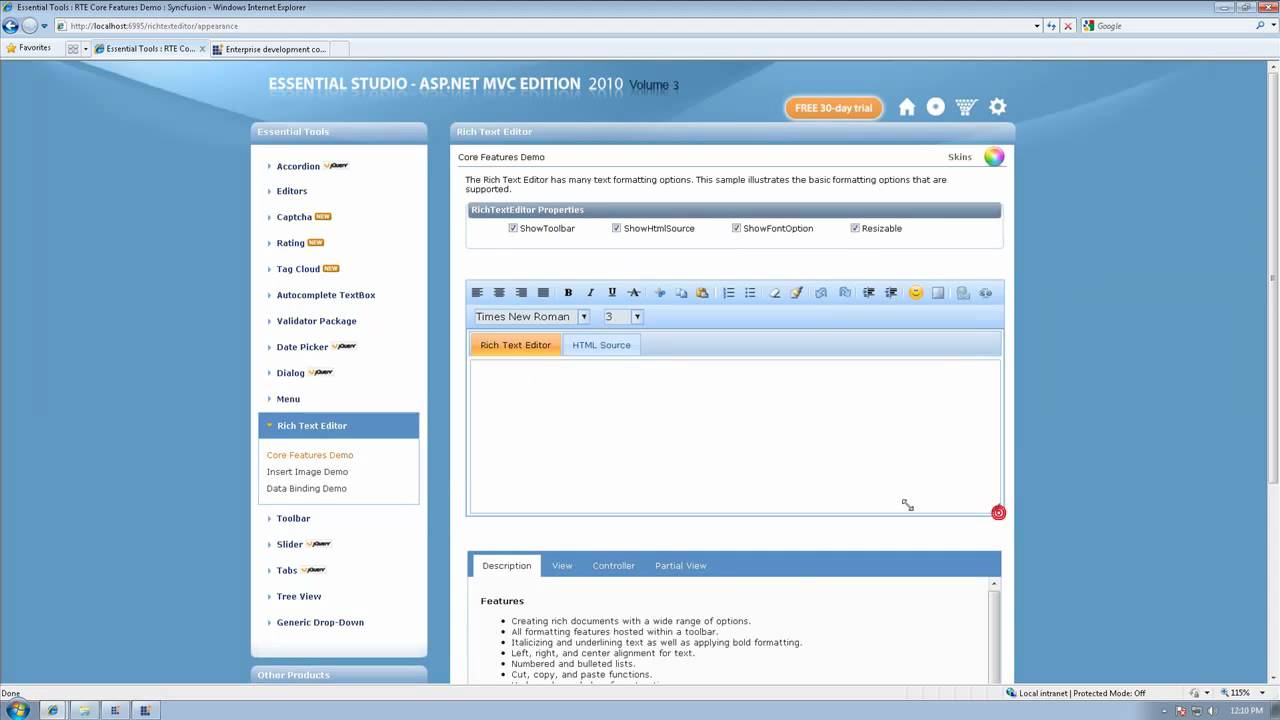Image resolution: width=1280 pixels, height=720 pixels.
Task: Justify text in editor toolbar
Action: tap(543, 293)
